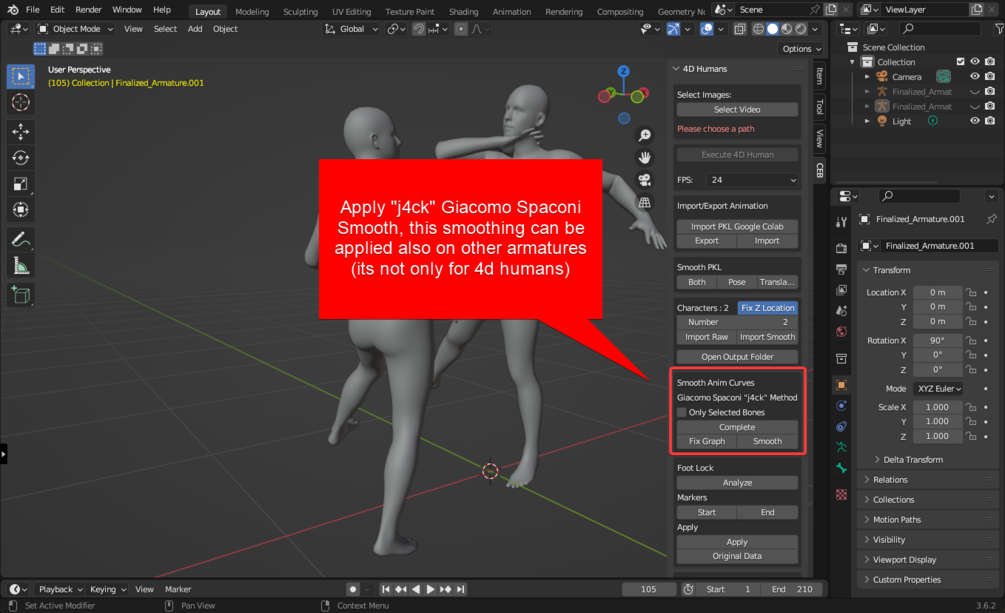Expand the Delta Transform panel
Image resolution: width=1005 pixels, height=613 pixels.
(x=913, y=460)
